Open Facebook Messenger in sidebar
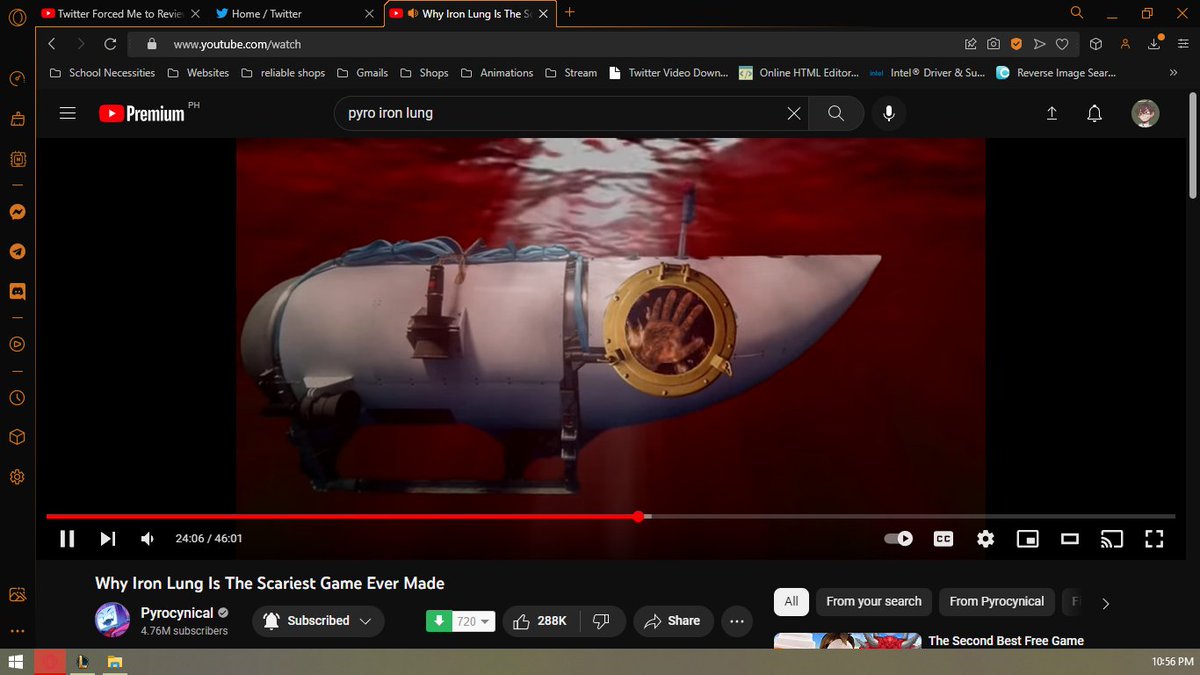The height and width of the screenshot is (675, 1200). [x=16, y=212]
